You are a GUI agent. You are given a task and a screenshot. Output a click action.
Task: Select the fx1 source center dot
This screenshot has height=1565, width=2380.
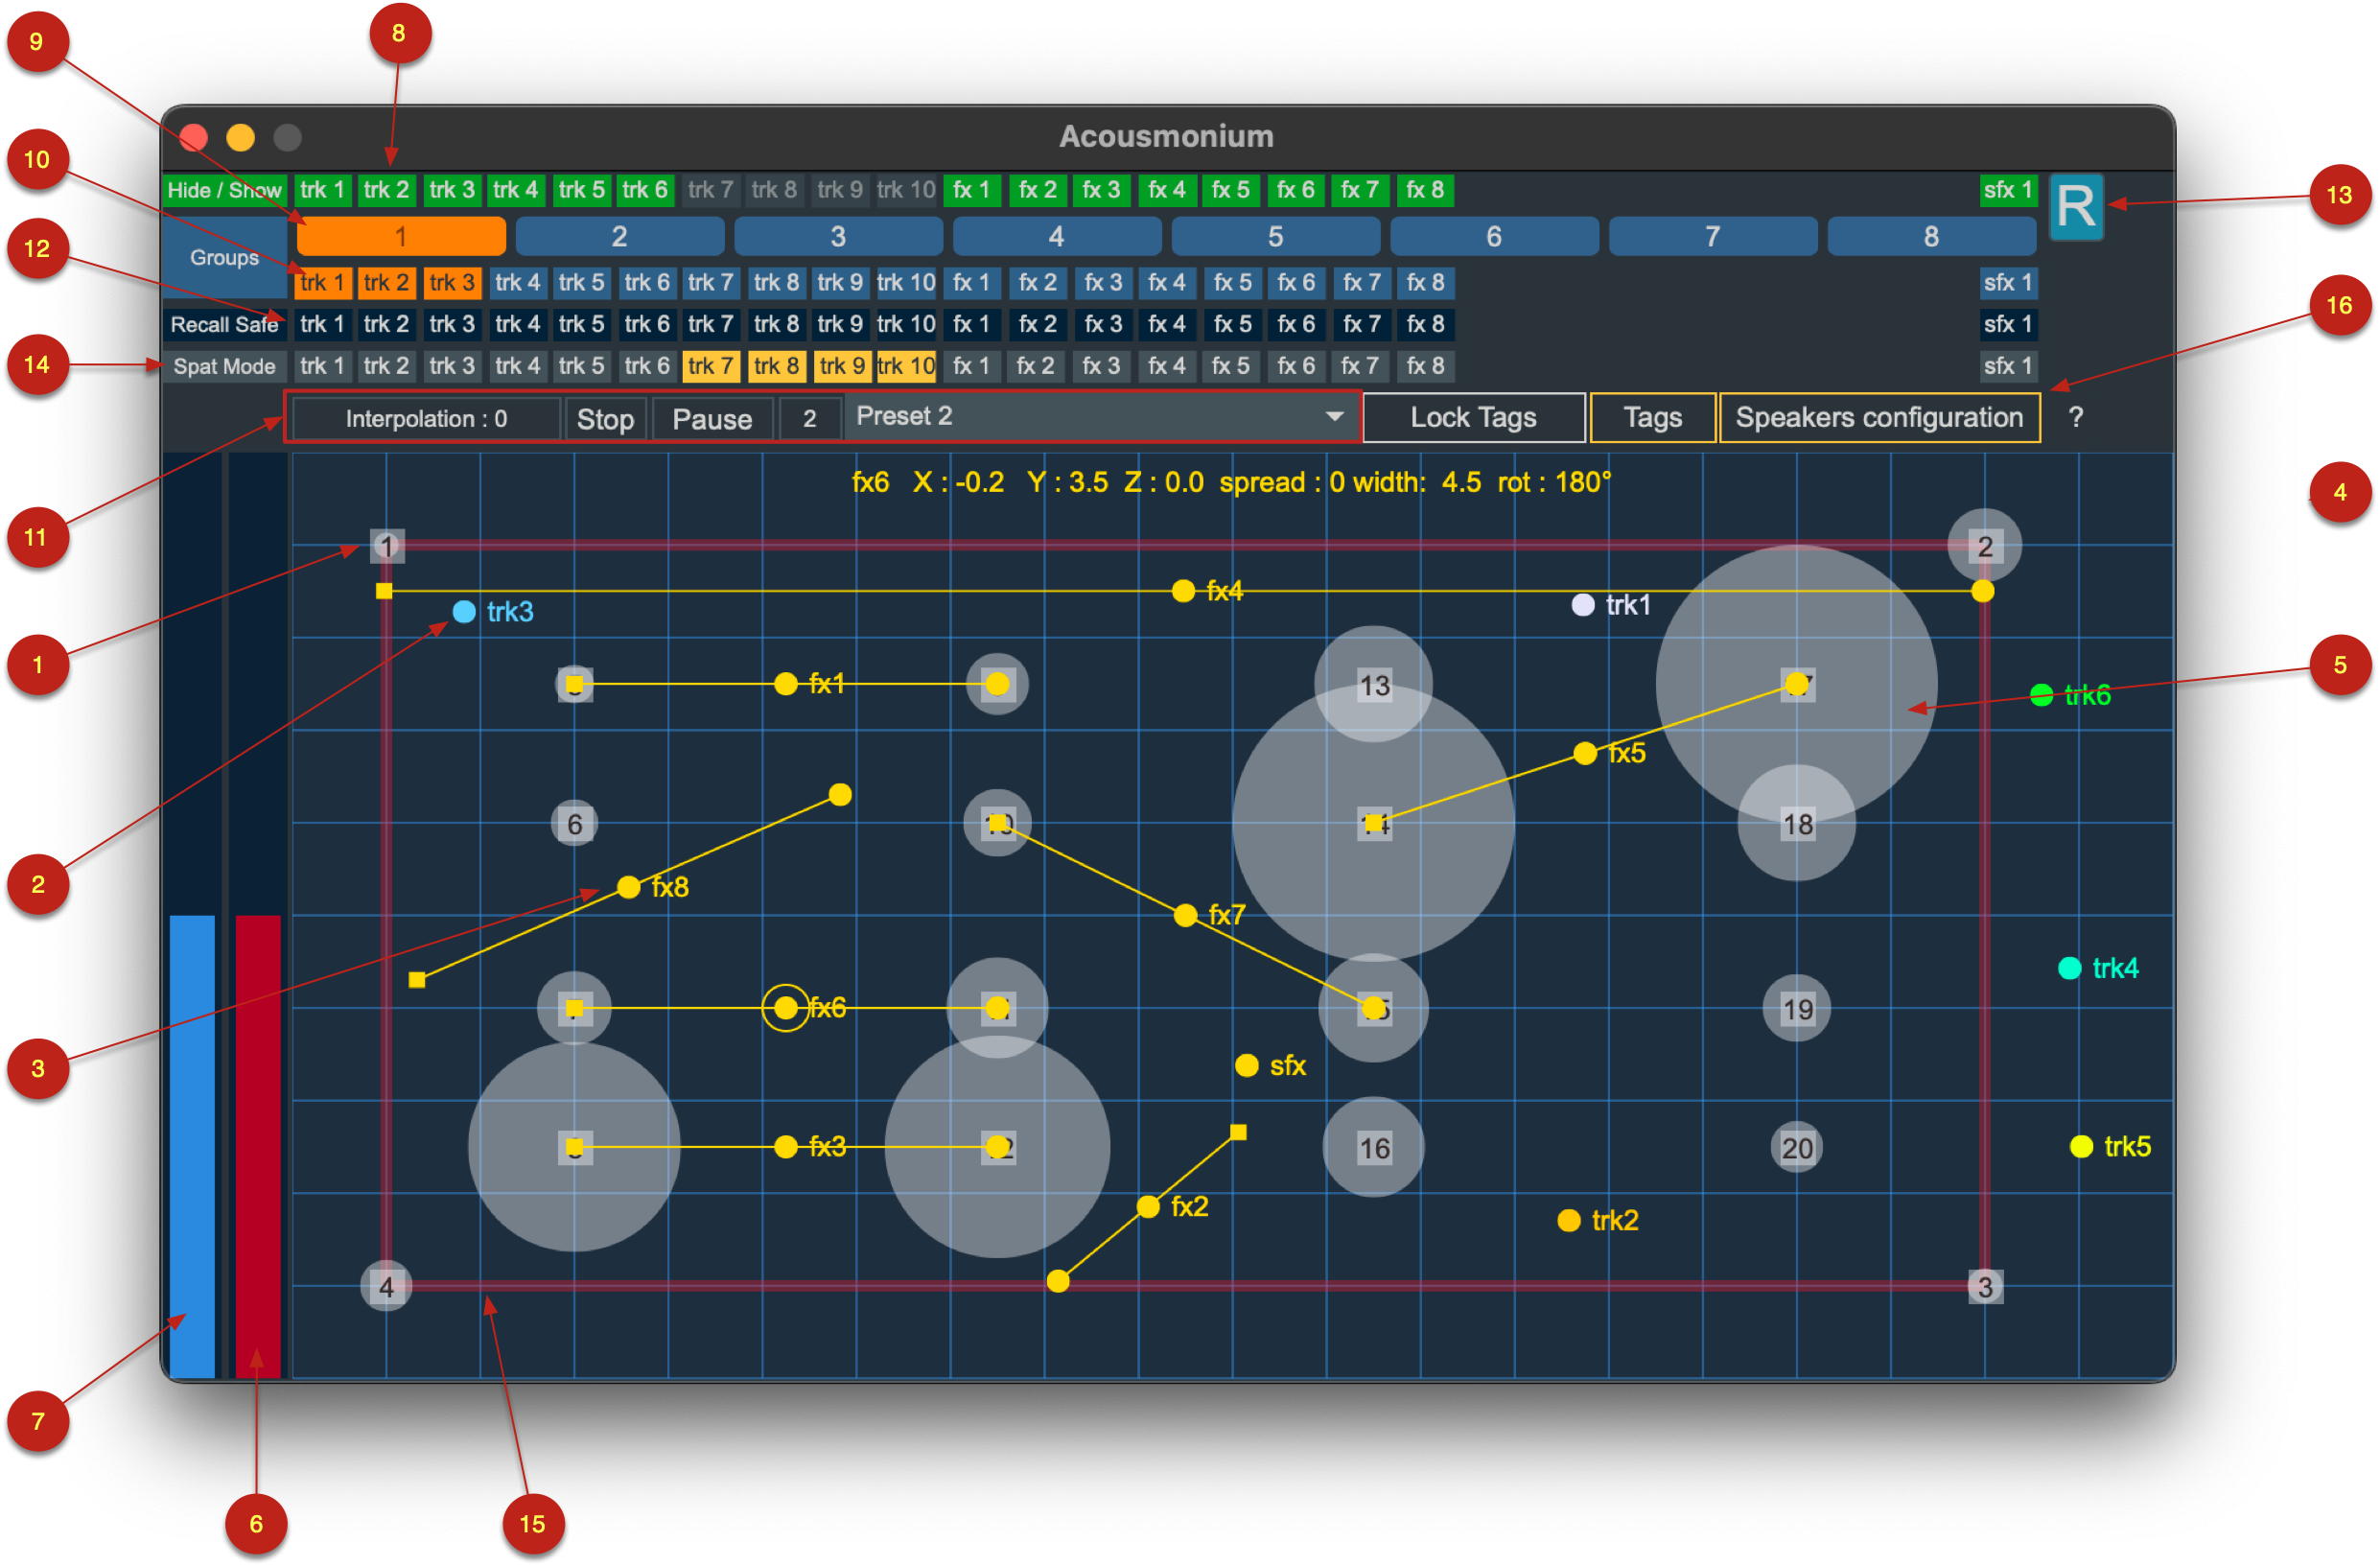tap(786, 684)
